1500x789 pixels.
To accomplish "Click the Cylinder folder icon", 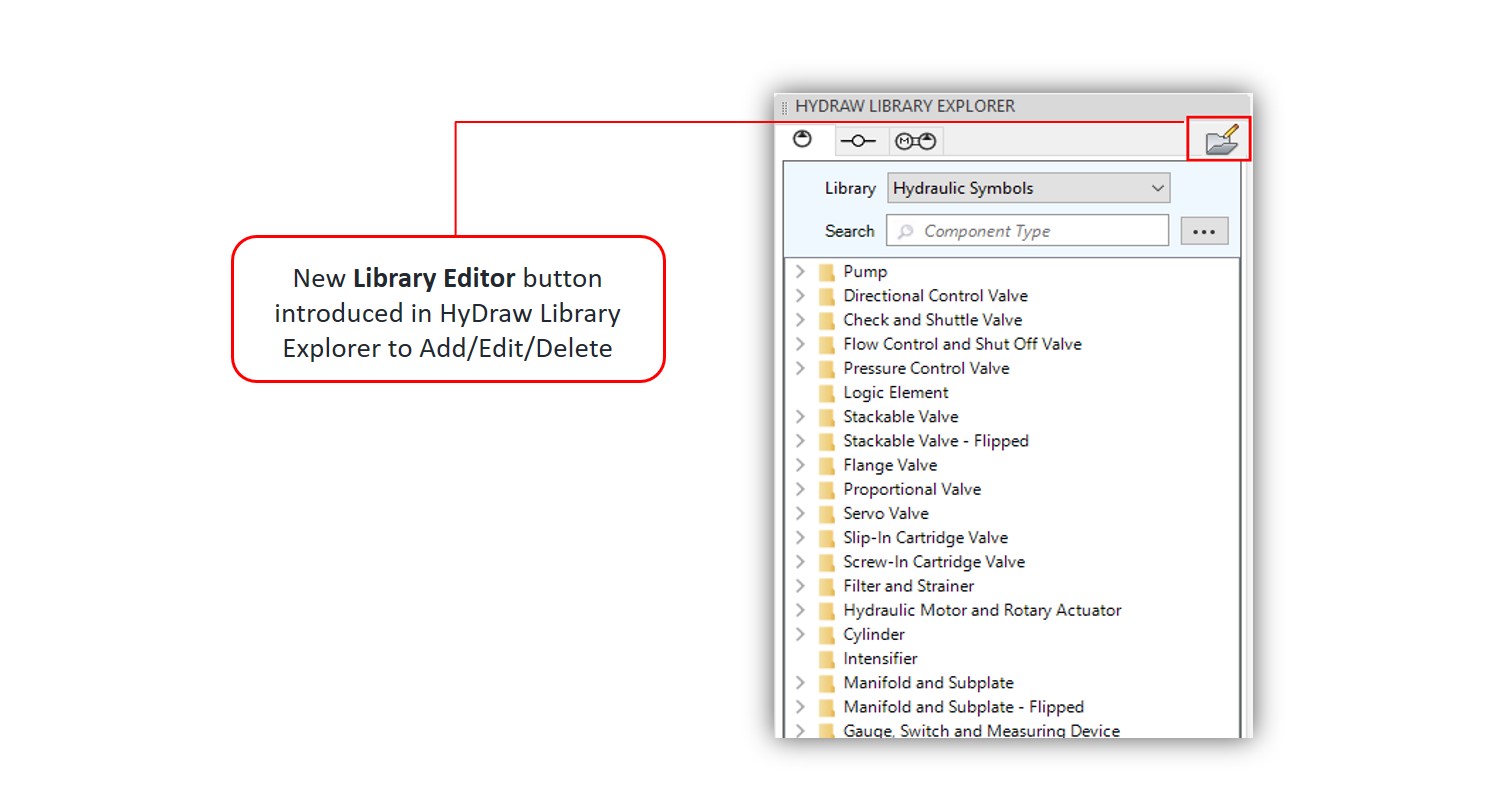I will click(826, 634).
